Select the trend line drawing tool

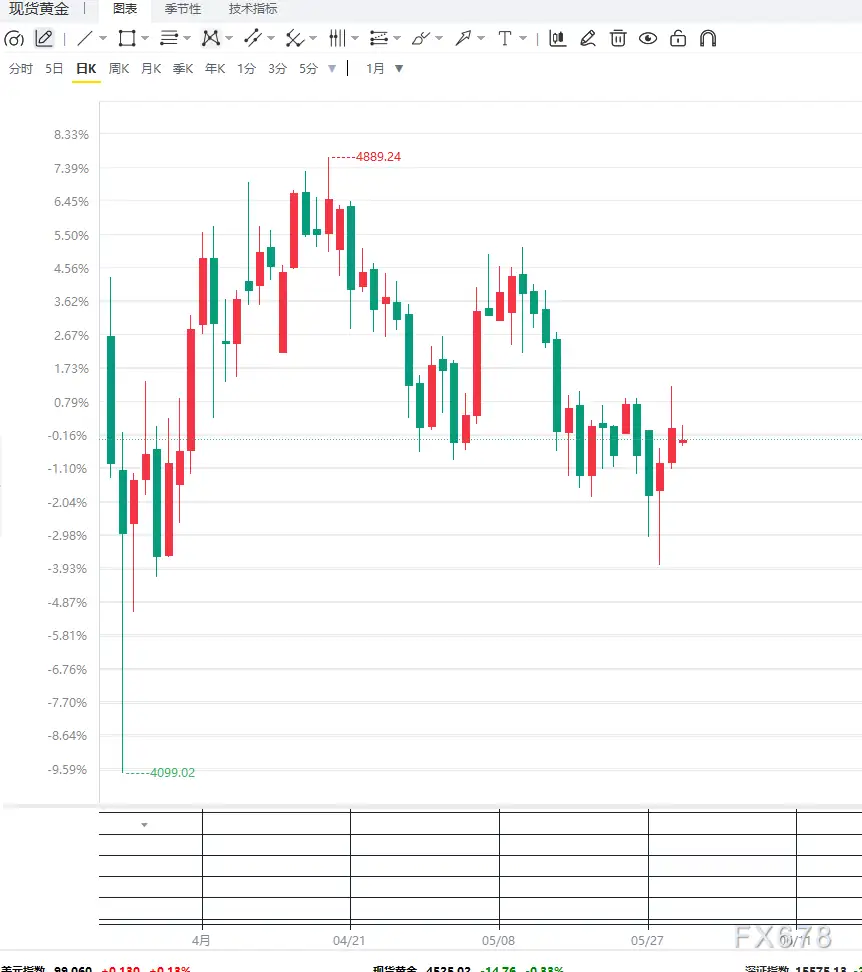point(85,38)
